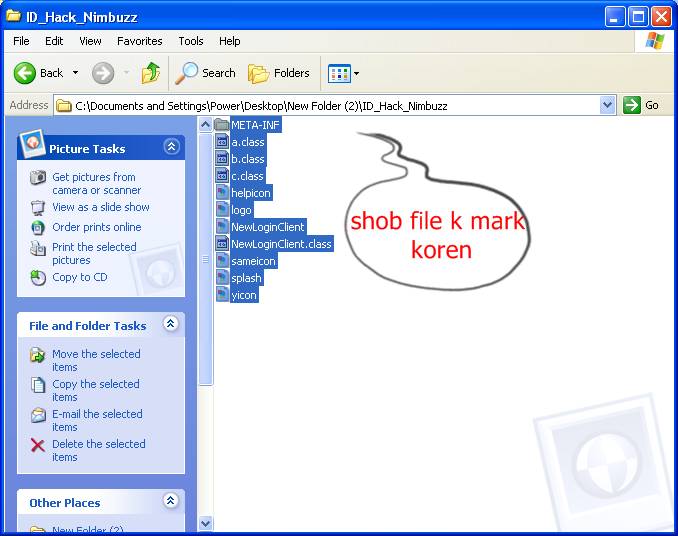Select the NewLoginClient image icon
Image resolution: width=678 pixels, height=536 pixels.
222,227
